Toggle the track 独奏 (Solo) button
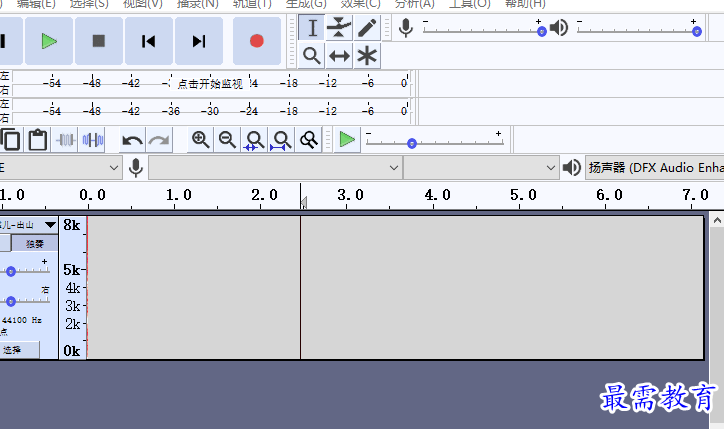 [35, 243]
